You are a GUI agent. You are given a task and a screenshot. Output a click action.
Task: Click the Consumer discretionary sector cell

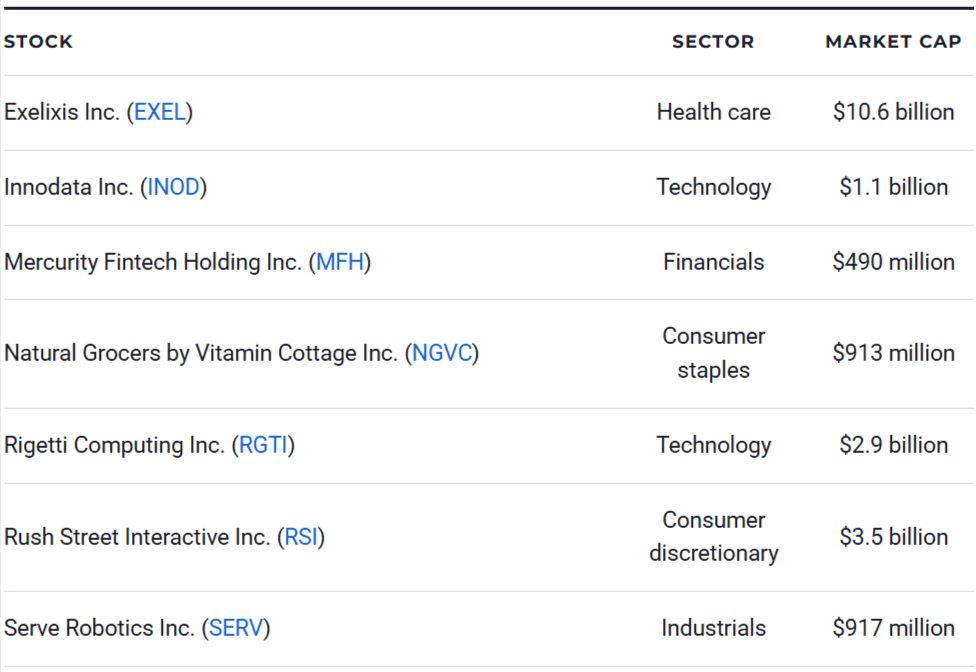(713, 537)
